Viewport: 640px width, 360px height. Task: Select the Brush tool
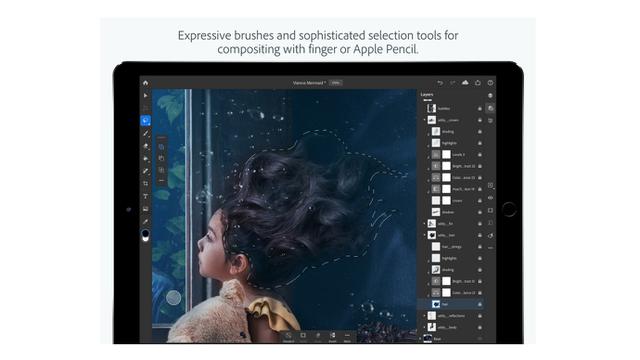146,133
